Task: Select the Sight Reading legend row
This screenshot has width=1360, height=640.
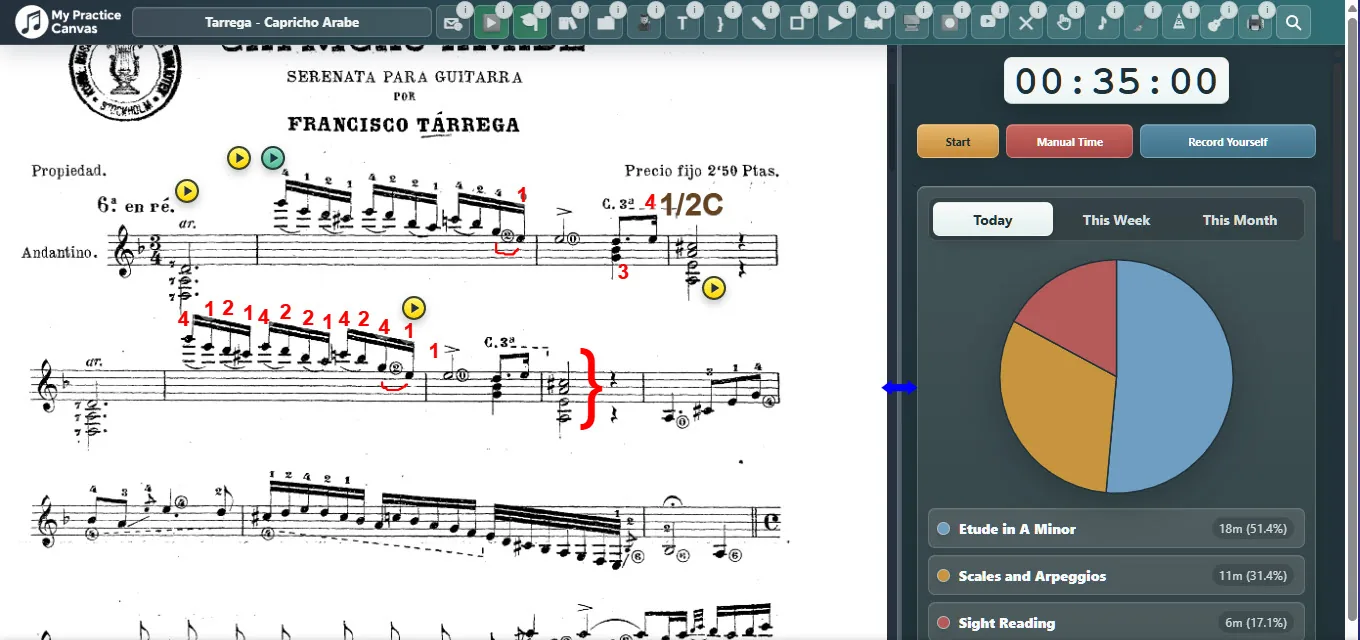Action: (x=1116, y=622)
